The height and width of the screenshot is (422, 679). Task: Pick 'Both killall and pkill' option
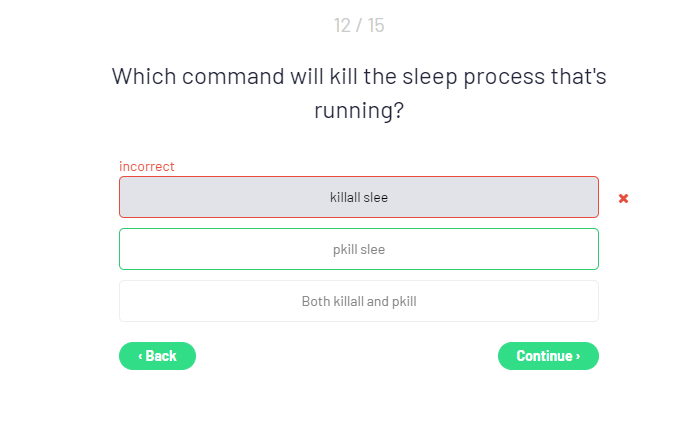coord(358,301)
